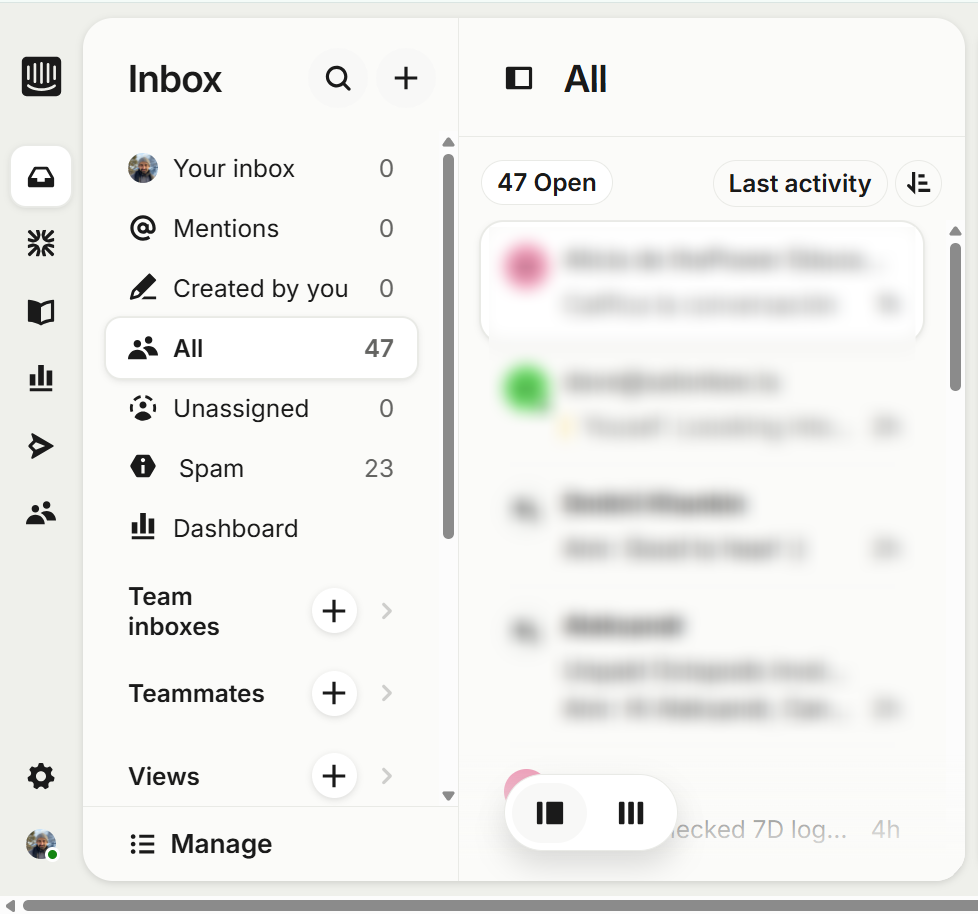Search conversations using the magnifier icon
The width and height of the screenshot is (978, 914).
(338, 78)
